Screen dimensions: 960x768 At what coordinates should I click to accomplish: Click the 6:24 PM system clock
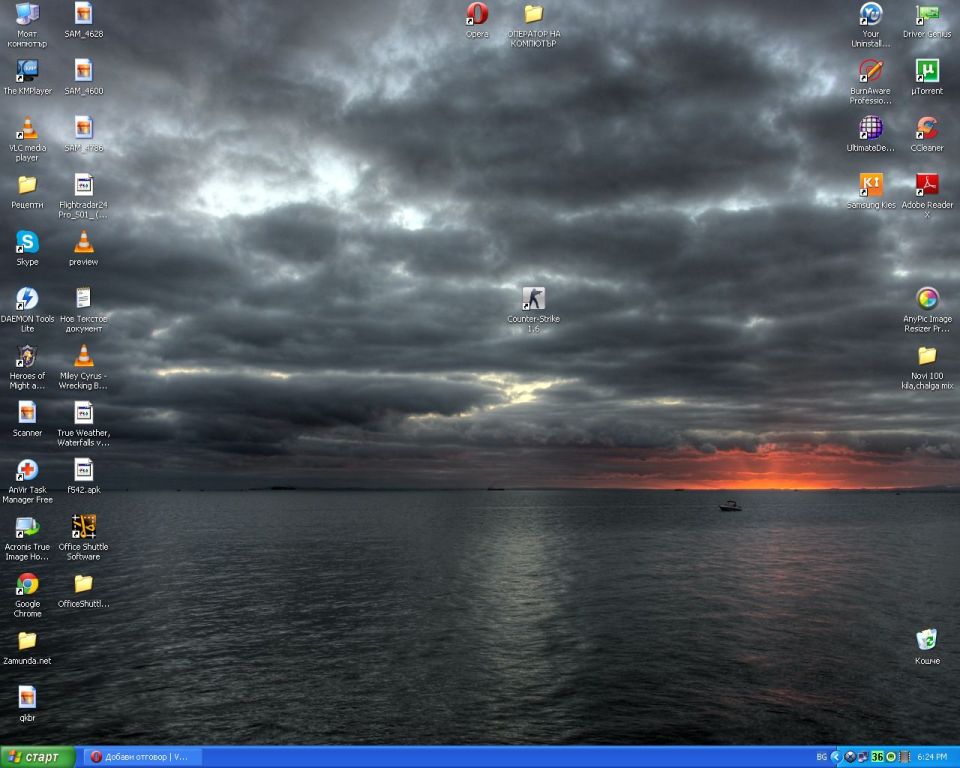tap(932, 757)
